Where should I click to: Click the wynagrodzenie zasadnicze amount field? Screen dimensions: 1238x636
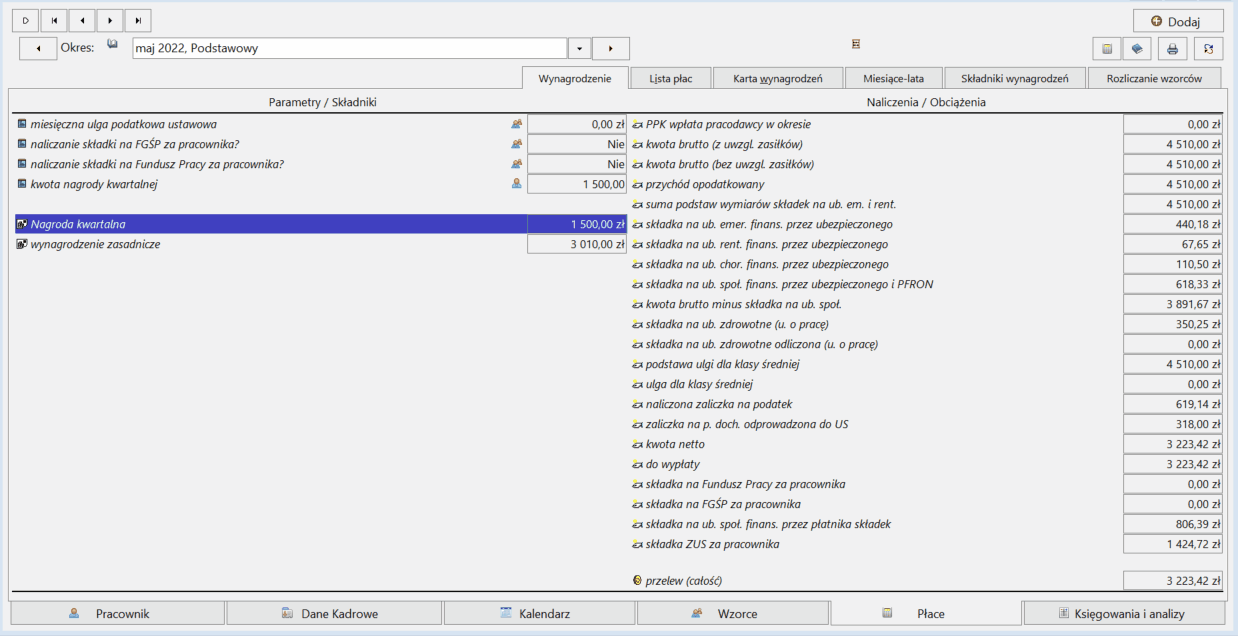577,244
